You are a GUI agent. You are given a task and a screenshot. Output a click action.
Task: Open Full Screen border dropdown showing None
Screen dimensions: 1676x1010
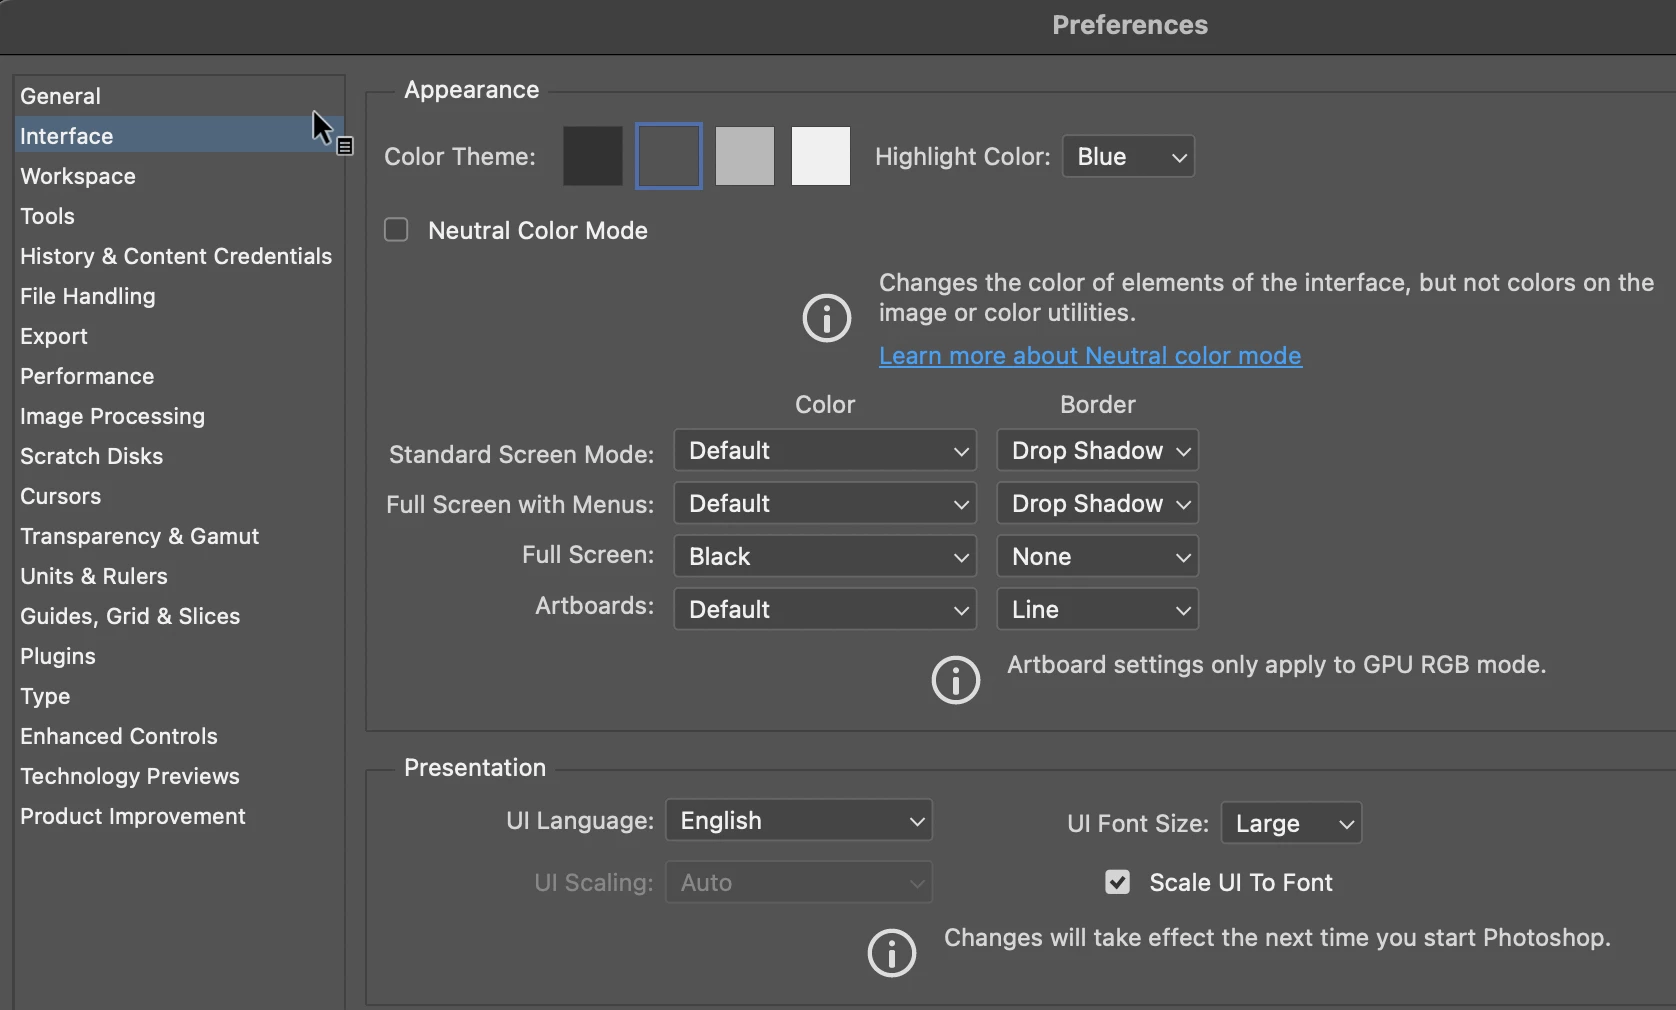pos(1097,557)
